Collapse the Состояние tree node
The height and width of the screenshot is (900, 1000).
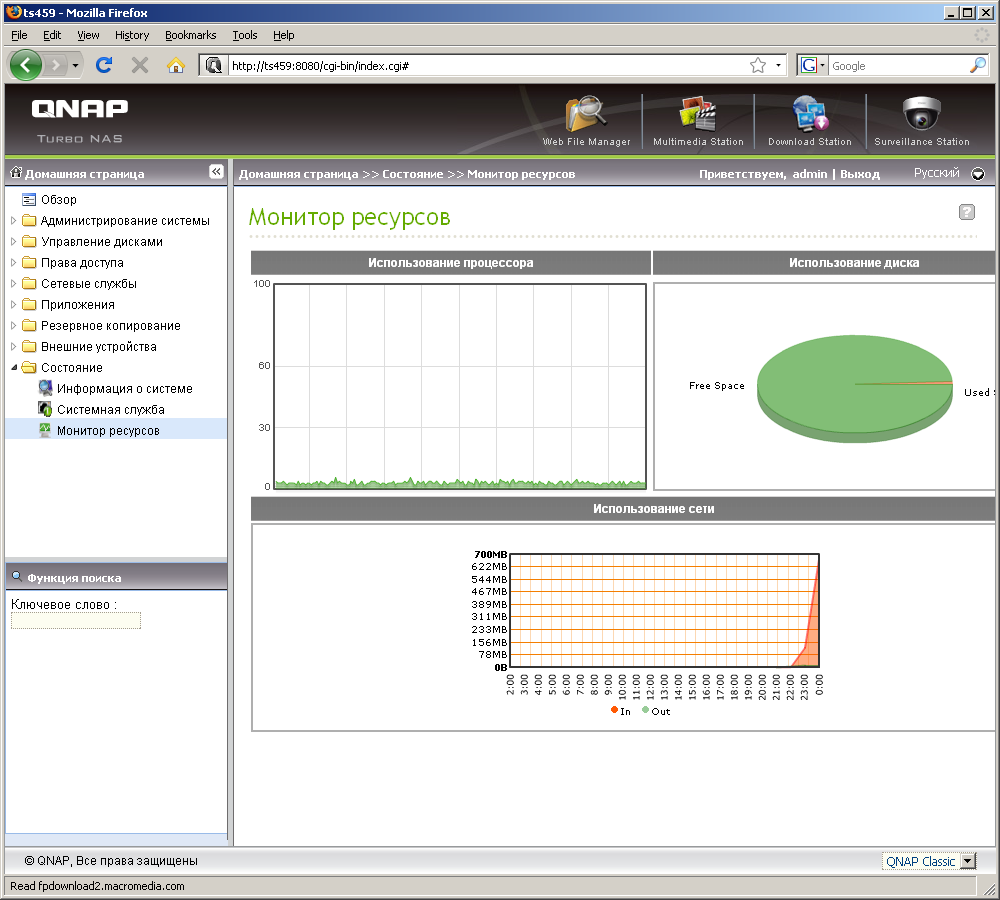13,367
